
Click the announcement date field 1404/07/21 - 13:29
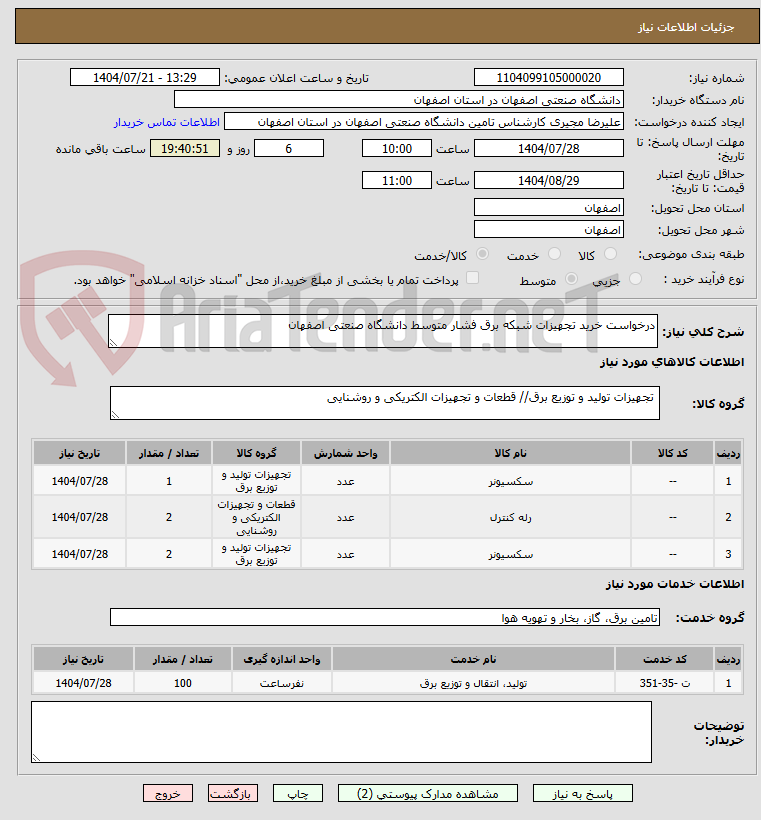[145, 77]
